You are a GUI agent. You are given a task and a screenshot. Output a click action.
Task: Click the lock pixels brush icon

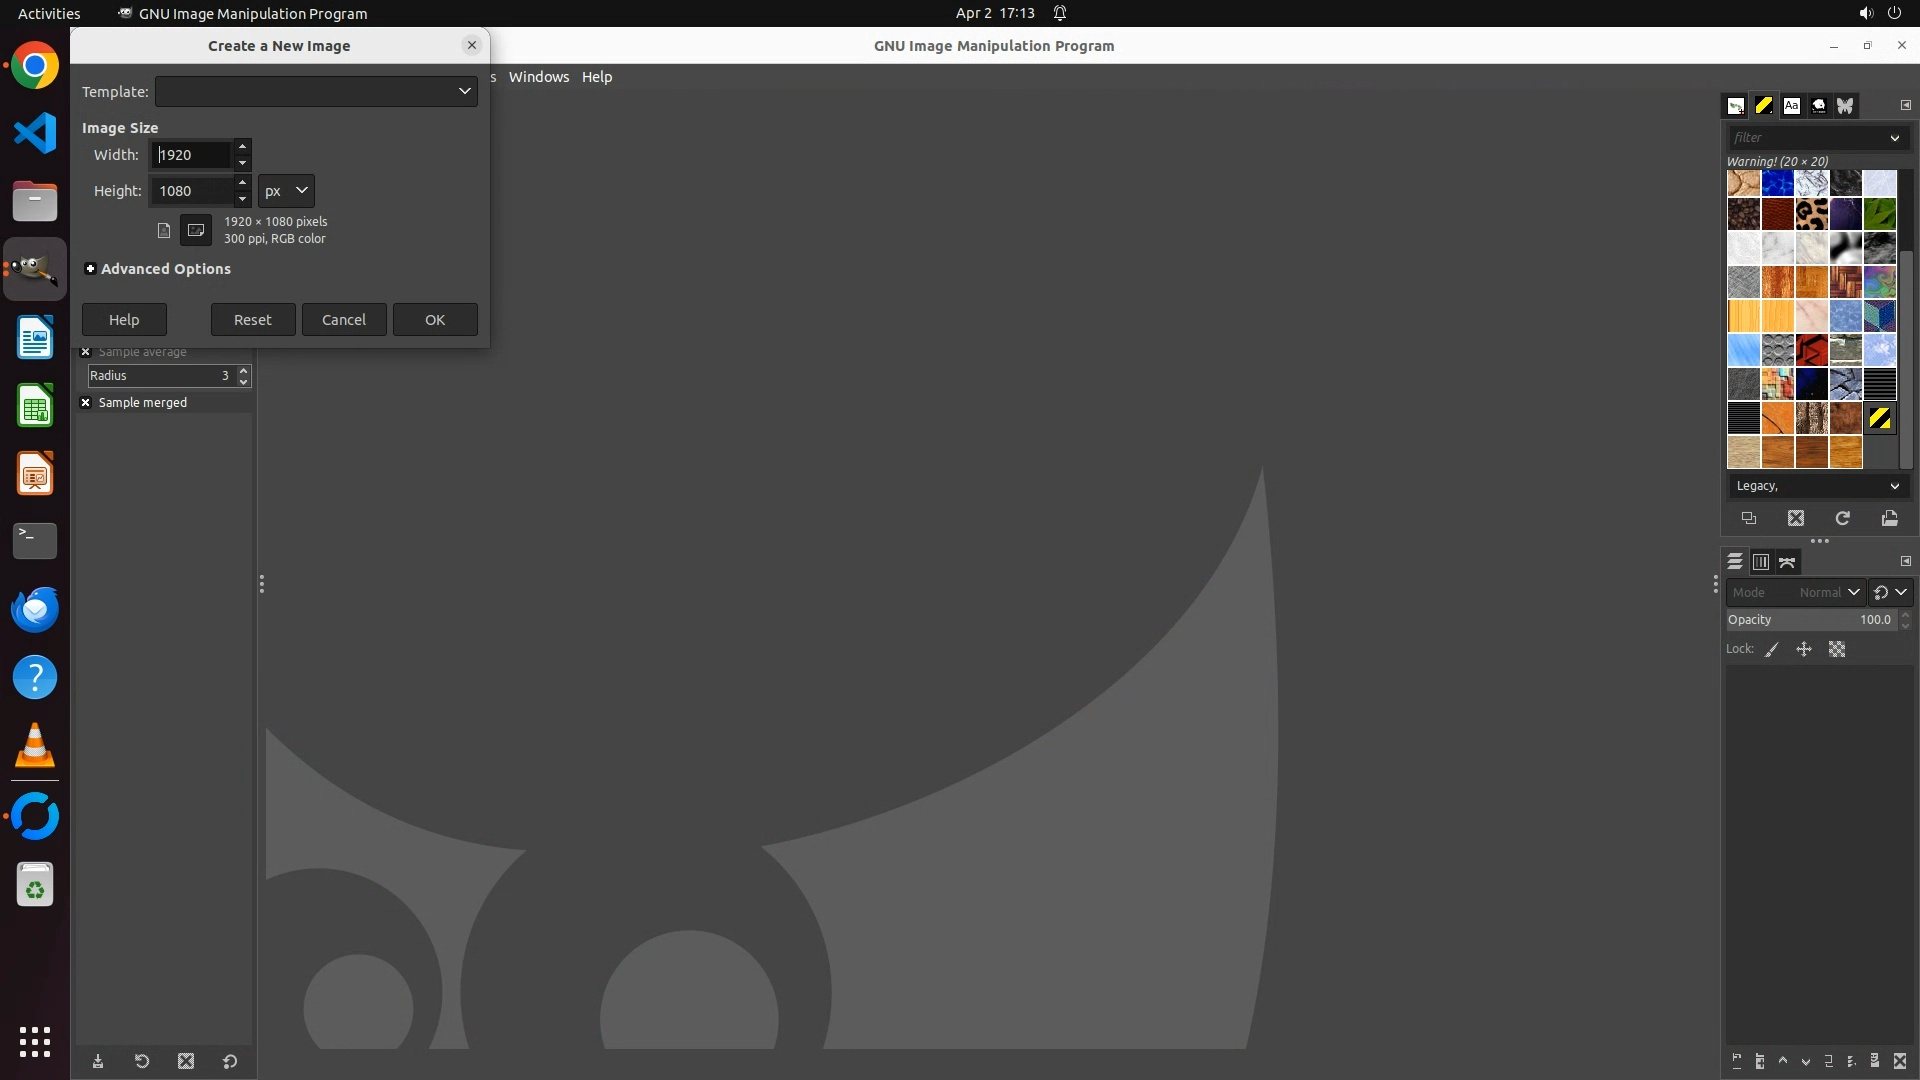pos(1772,649)
